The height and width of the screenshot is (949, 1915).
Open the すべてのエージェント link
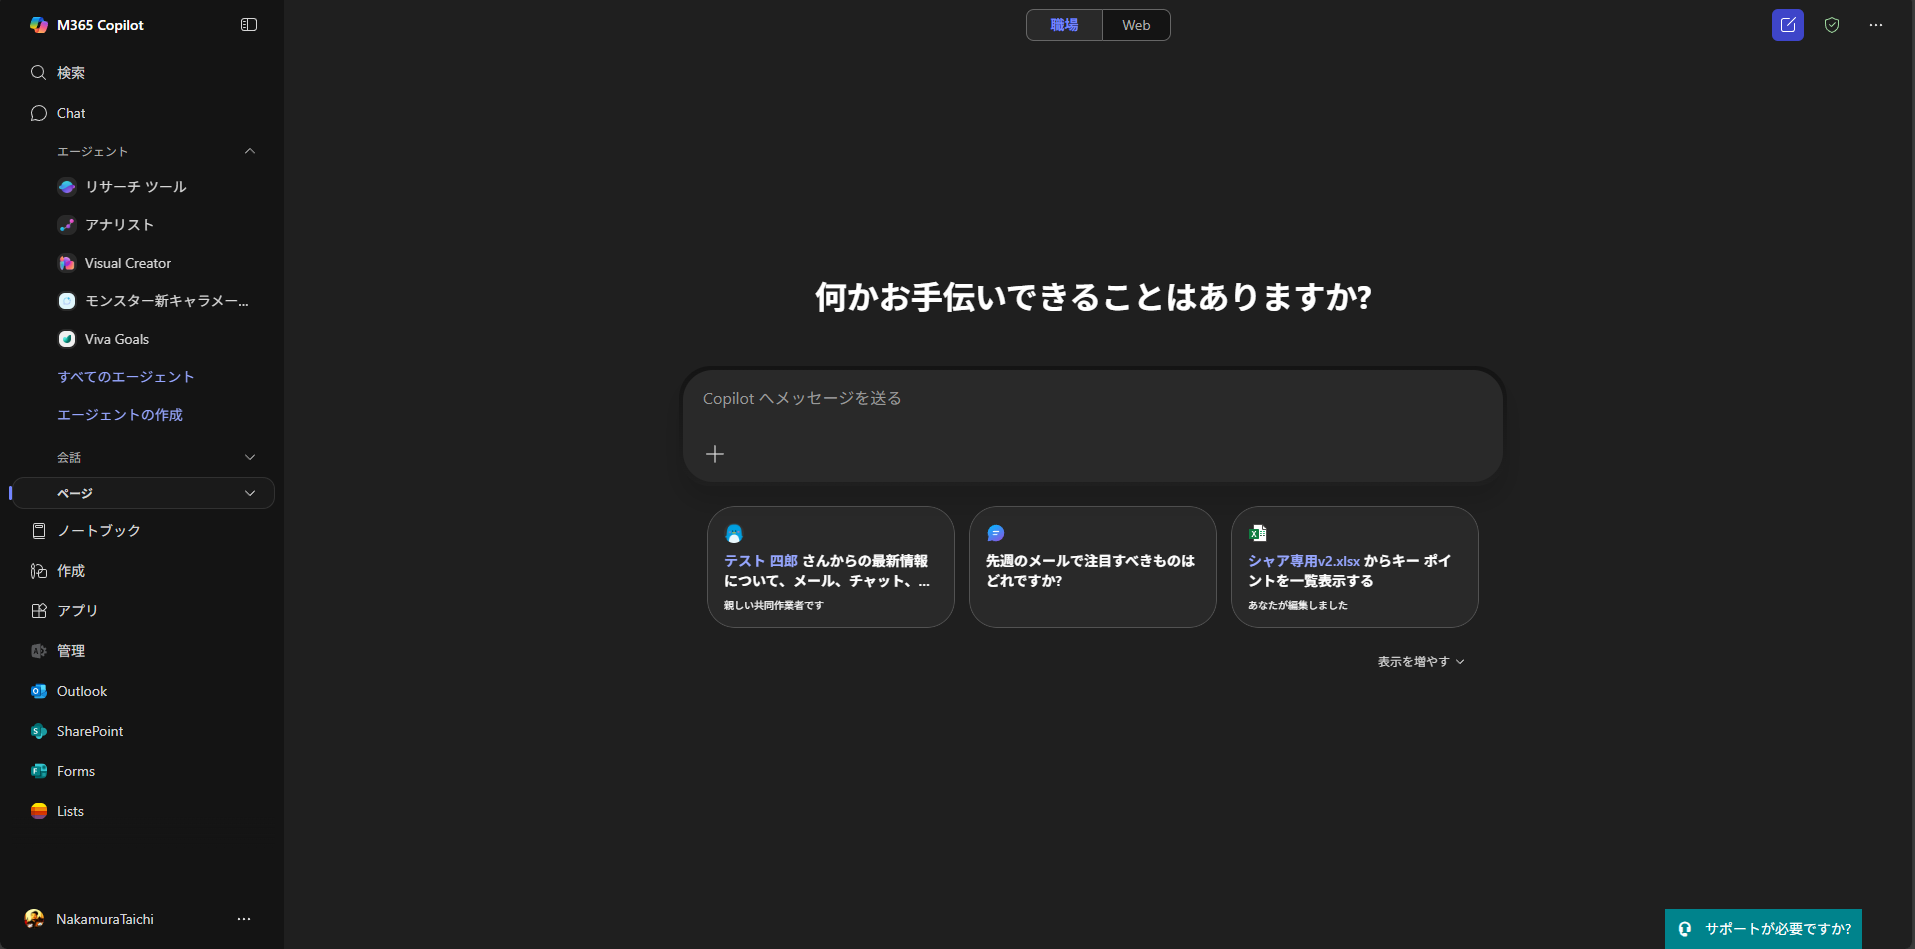pyautogui.click(x=126, y=377)
